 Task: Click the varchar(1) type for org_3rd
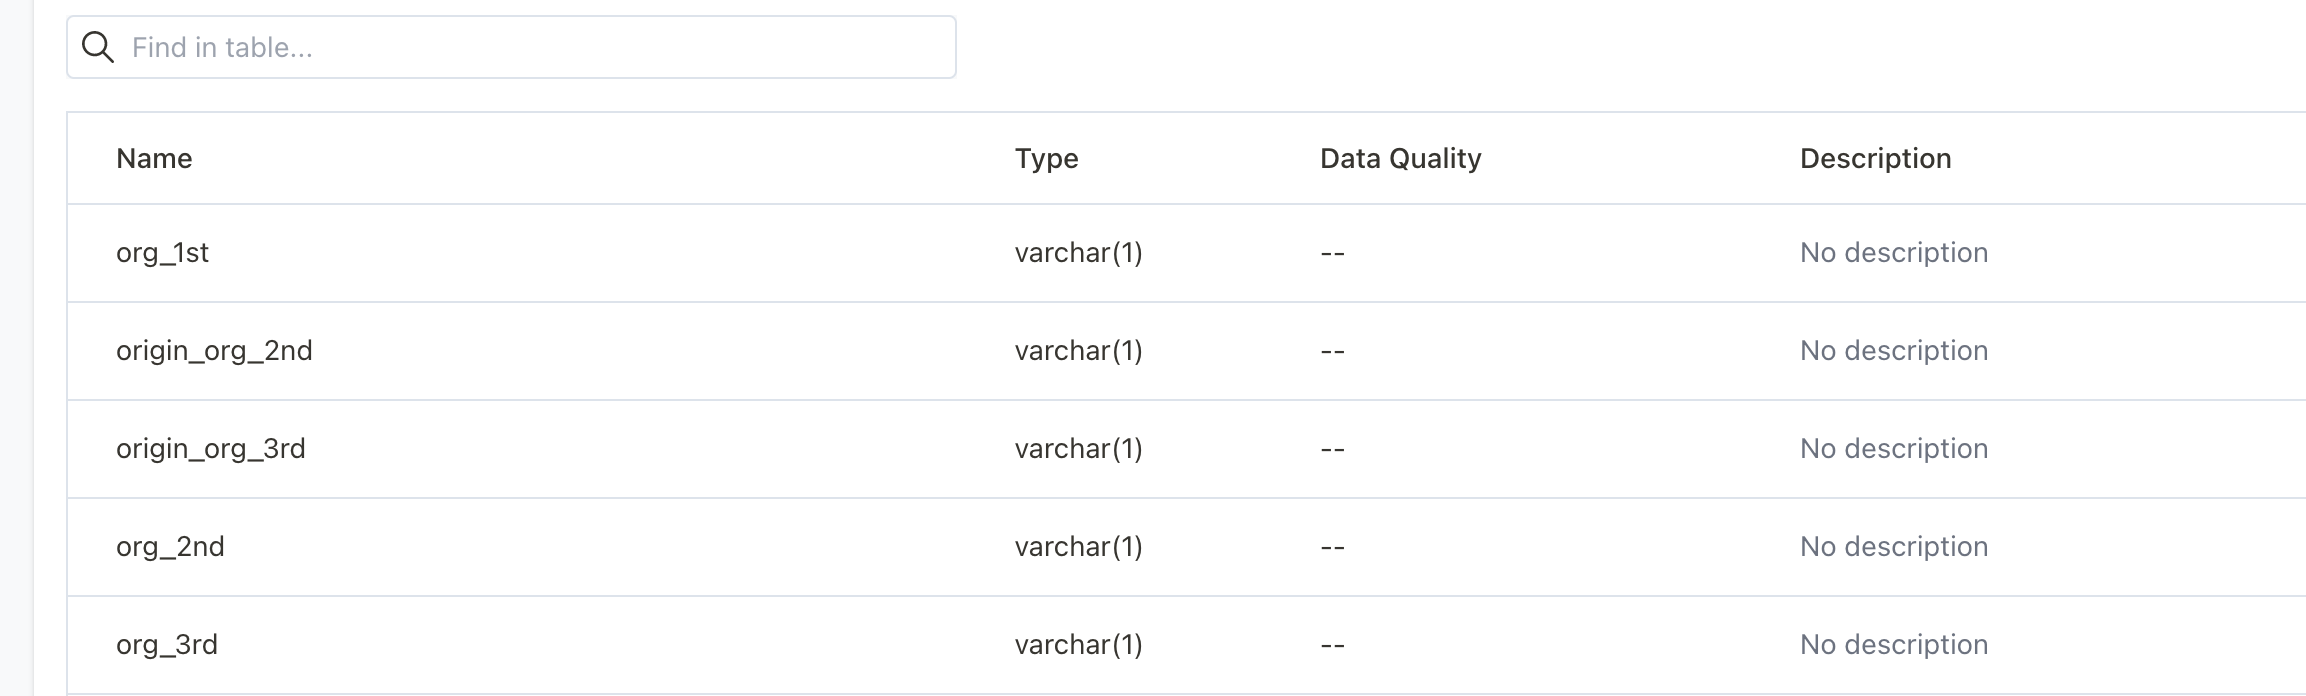click(1078, 644)
